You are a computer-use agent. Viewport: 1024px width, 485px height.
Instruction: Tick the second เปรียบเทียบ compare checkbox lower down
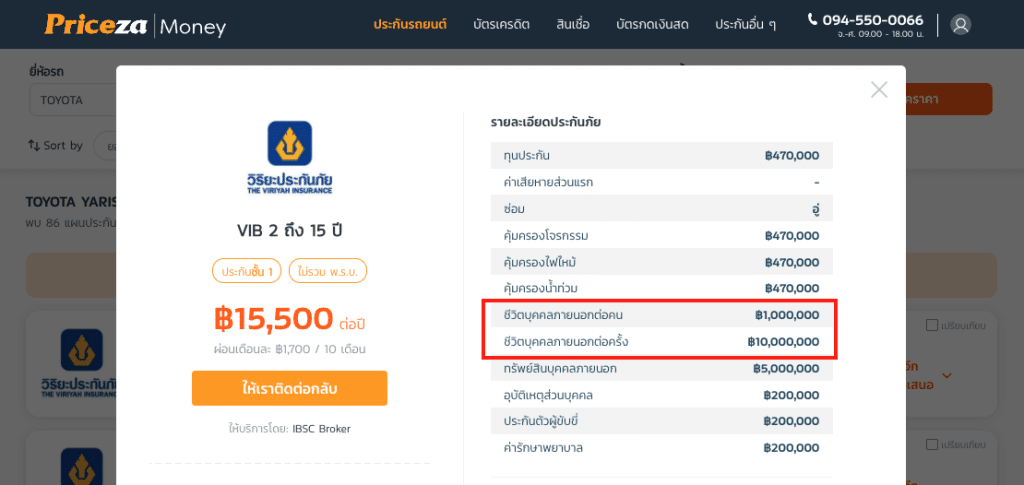point(932,444)
